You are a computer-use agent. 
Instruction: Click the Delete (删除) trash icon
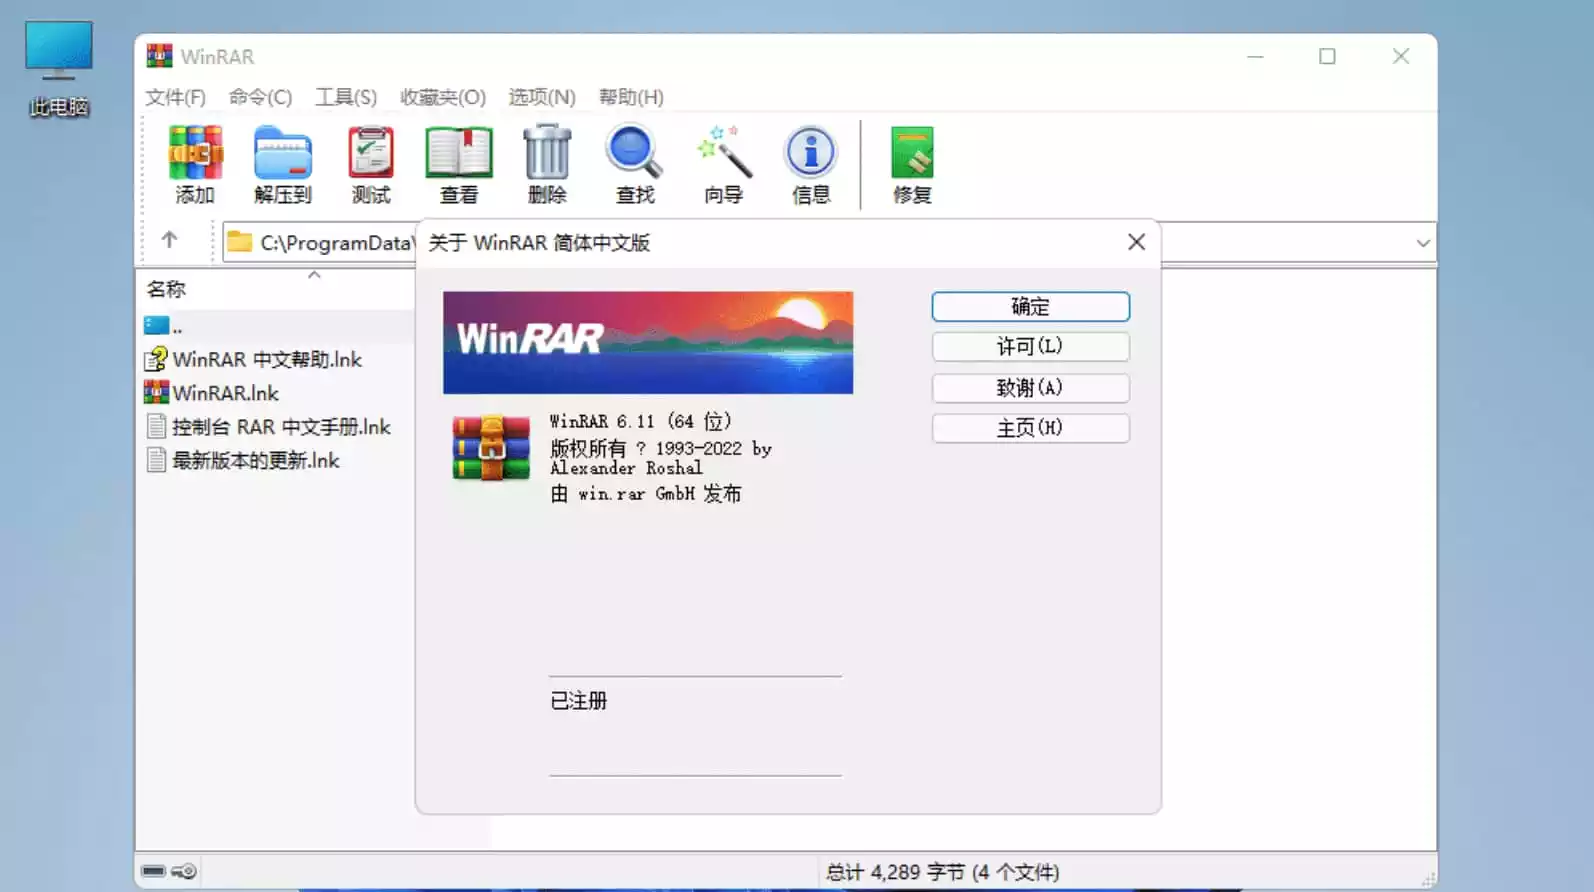(x=547, y=164)
